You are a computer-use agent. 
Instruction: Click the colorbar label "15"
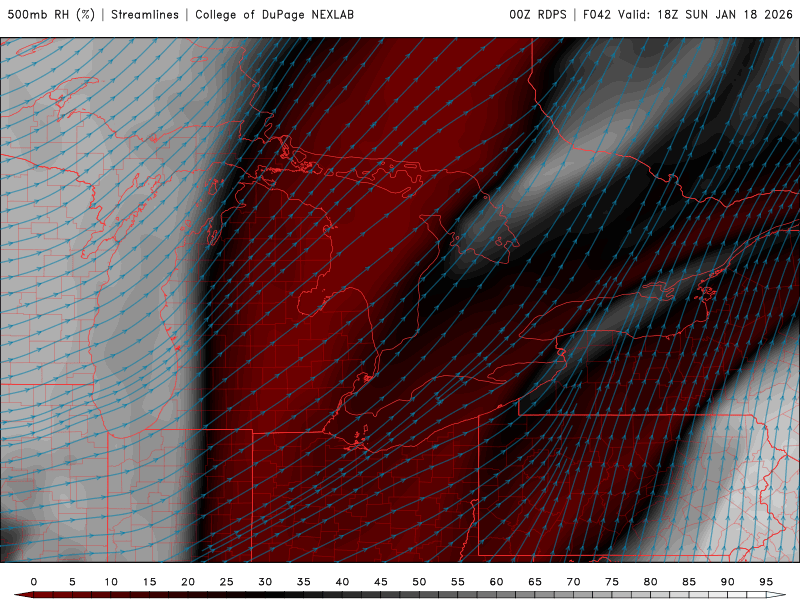coord(149,582)
